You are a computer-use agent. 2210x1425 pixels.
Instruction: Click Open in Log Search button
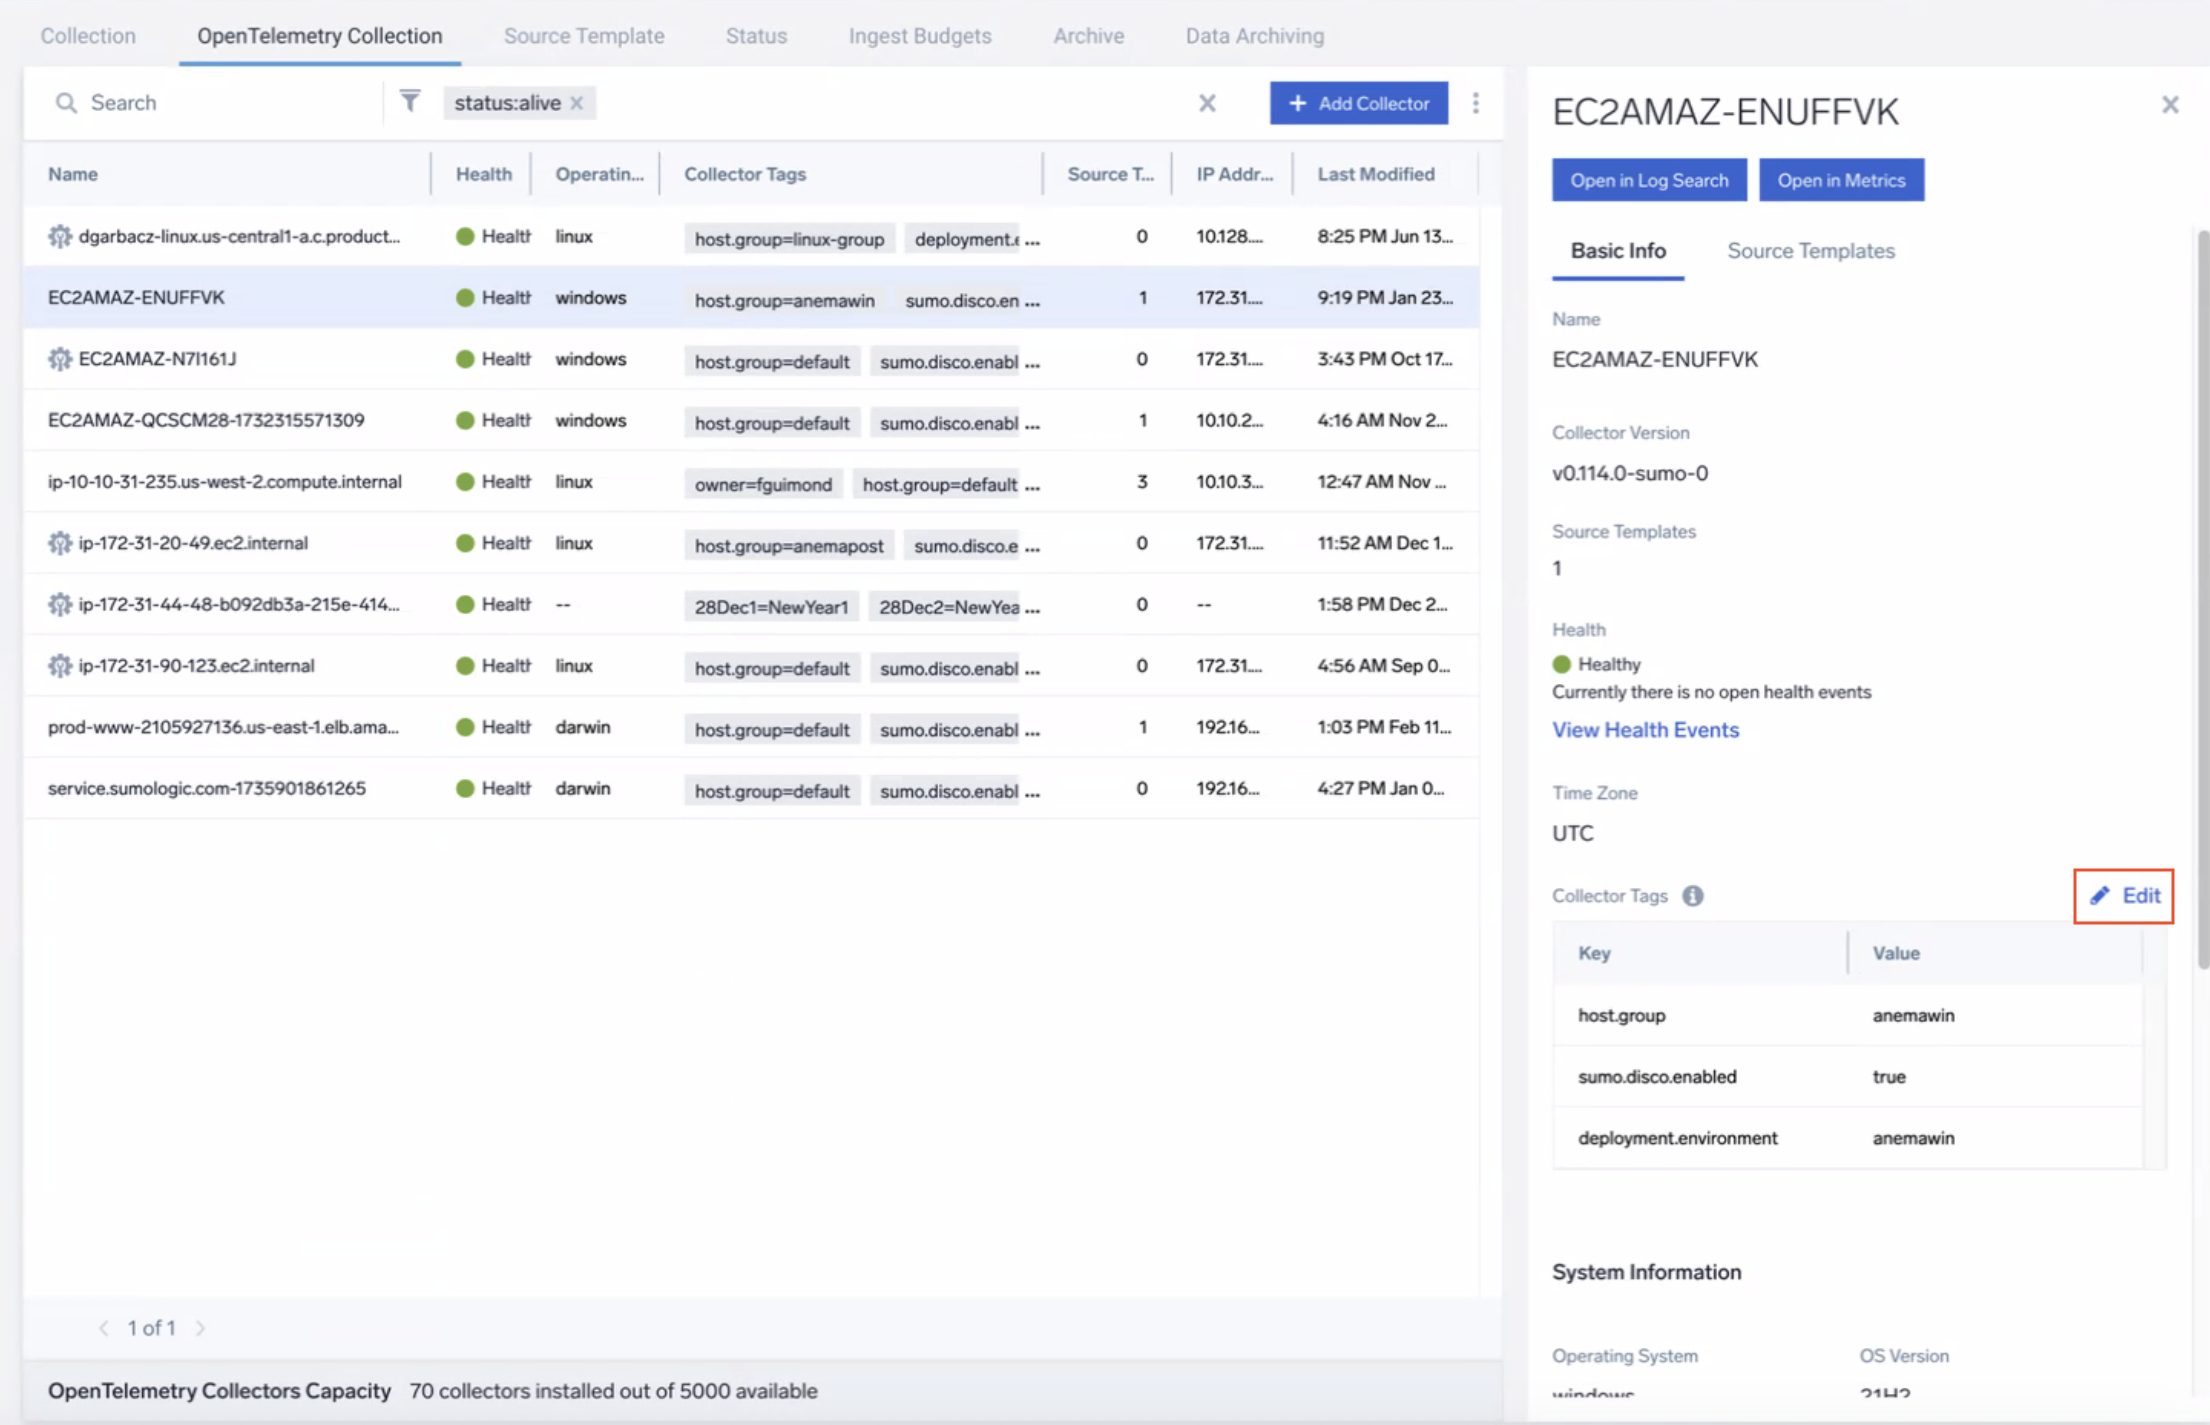click(x=1648, y=180)
